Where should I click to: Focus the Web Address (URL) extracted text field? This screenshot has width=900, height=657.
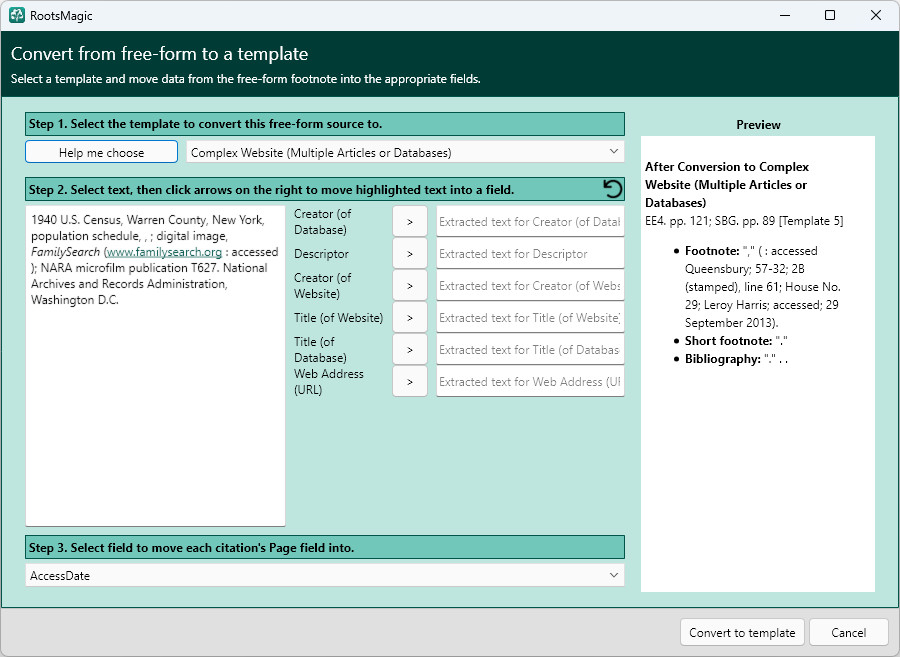[x=530, y=382]
